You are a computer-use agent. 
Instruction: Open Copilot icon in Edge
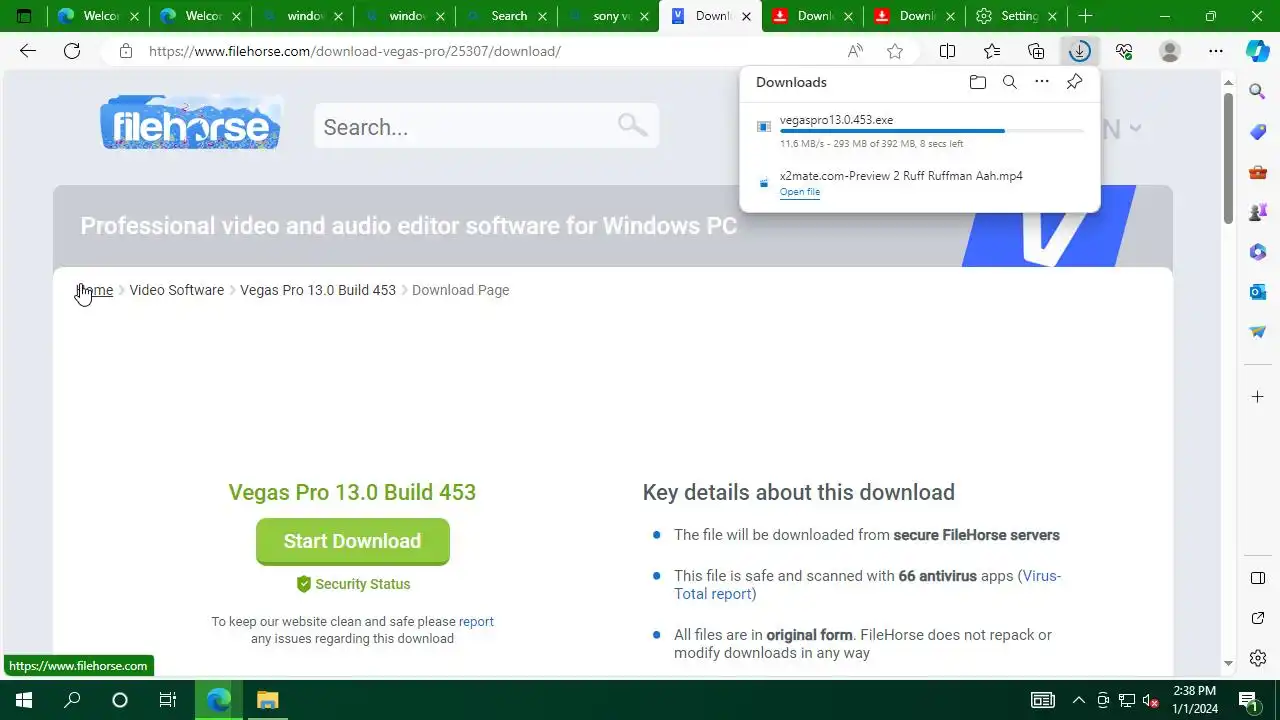pyautogui.click(x=1258, y=51)
